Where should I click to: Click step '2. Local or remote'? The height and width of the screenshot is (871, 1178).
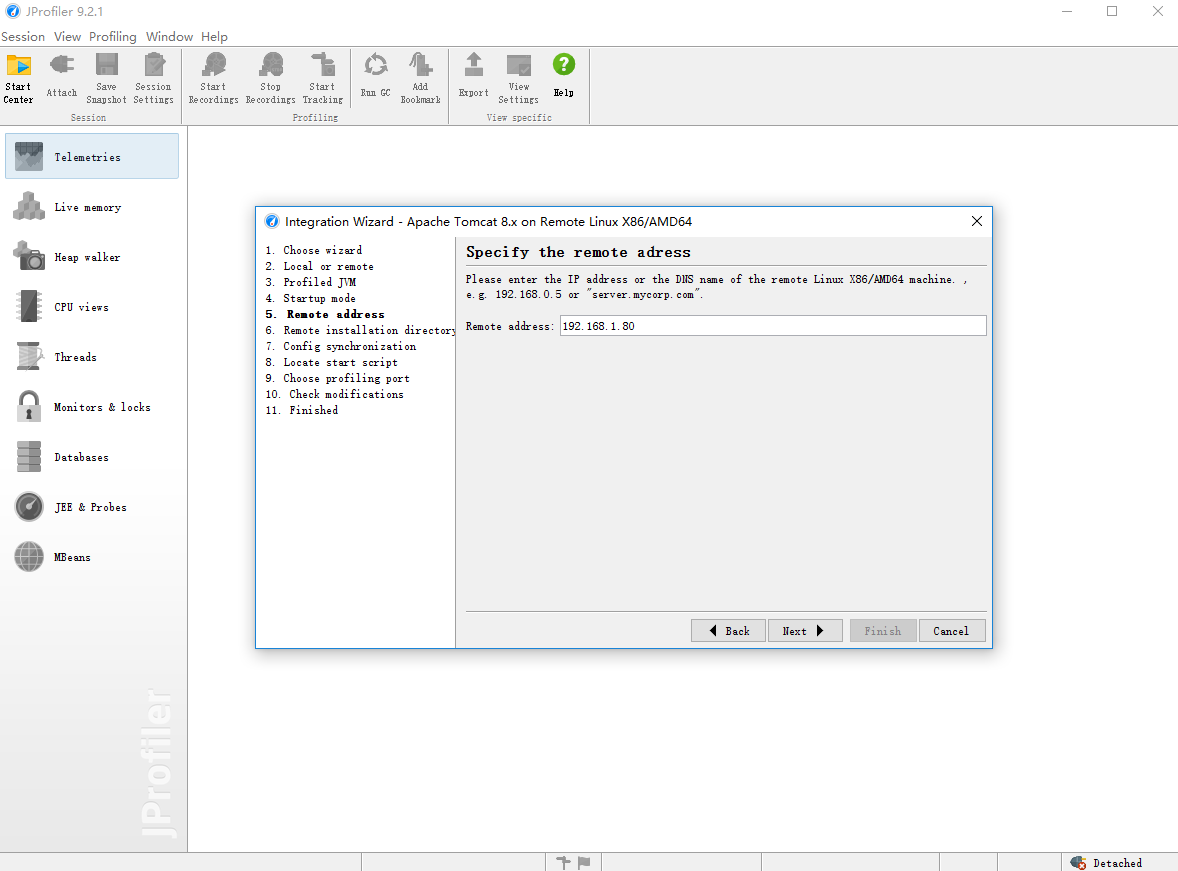pos(319,266)
